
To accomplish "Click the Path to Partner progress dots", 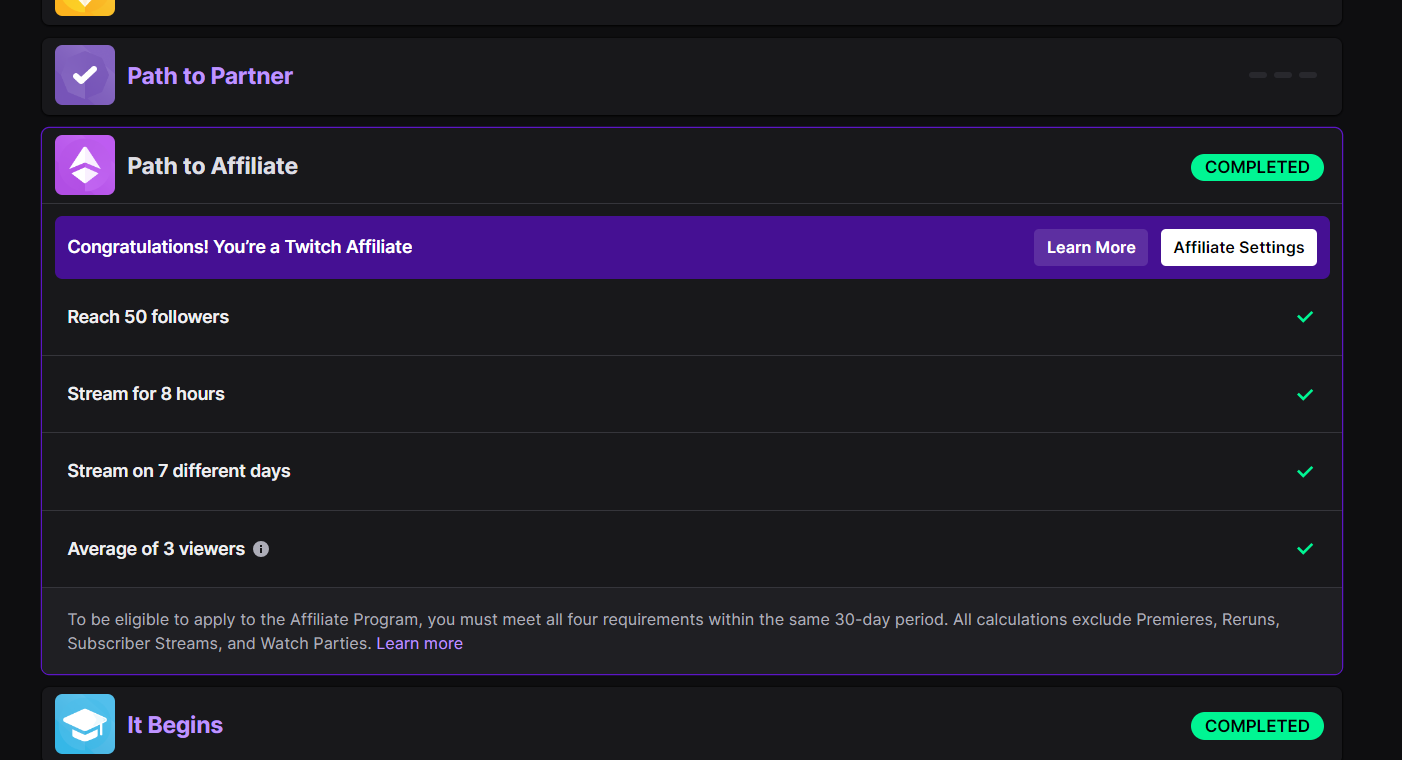I will [x=1282, y=75].
